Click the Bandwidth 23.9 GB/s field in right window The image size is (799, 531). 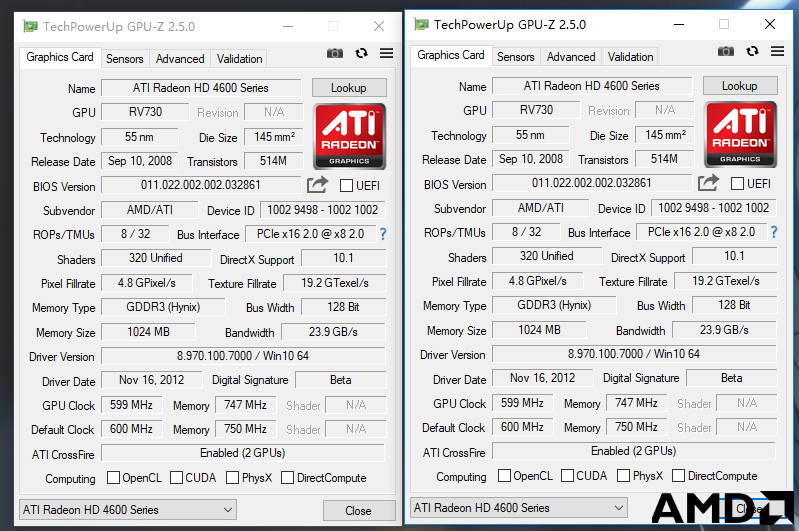[x=724, y=330]
